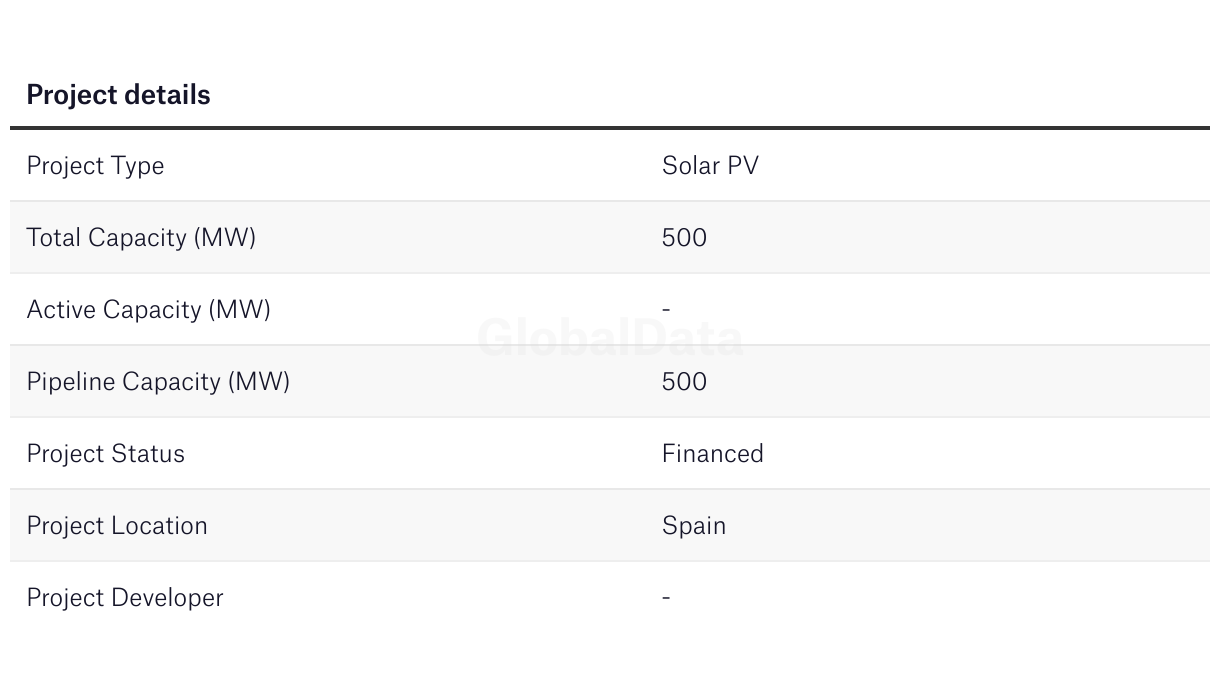Select the 500 value for Pipeline Capacity
Screen dimensions: 1220x674
[684, 382]
